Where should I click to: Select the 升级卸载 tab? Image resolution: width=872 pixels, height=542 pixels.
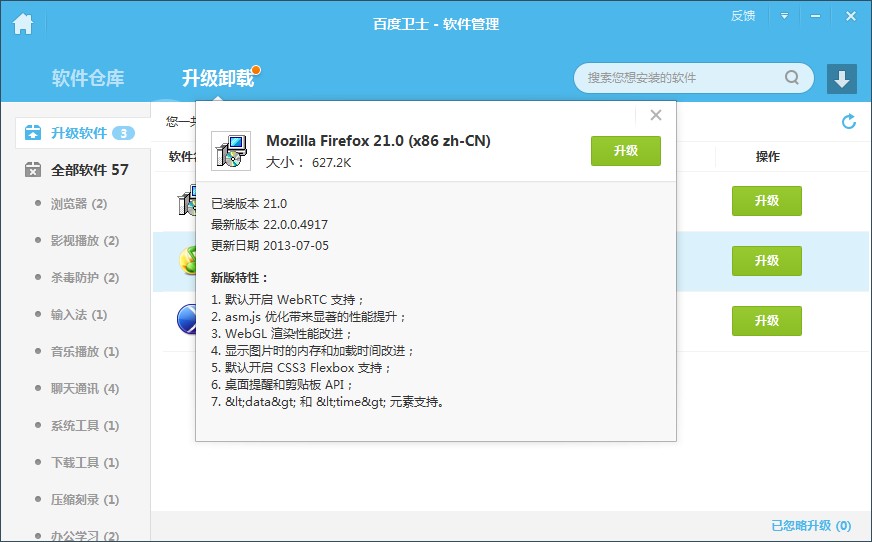coord(218,78)
